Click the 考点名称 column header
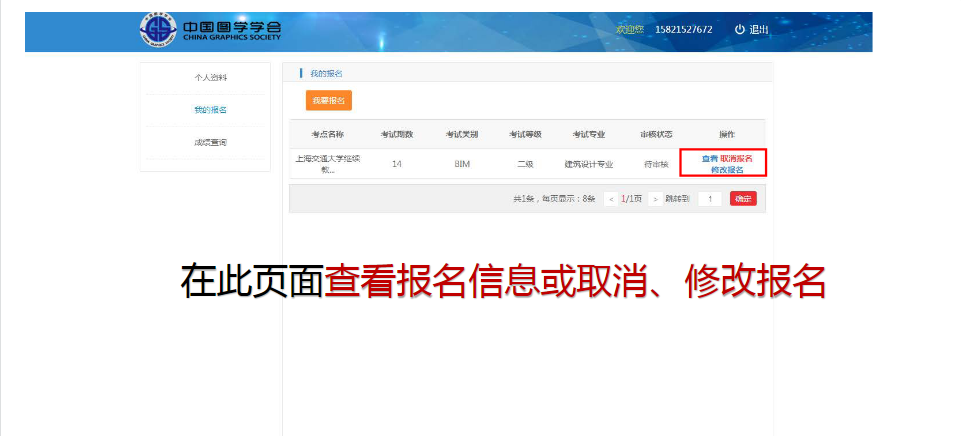The height and width of the screenshot is (436, 961). tap(327, 134)
